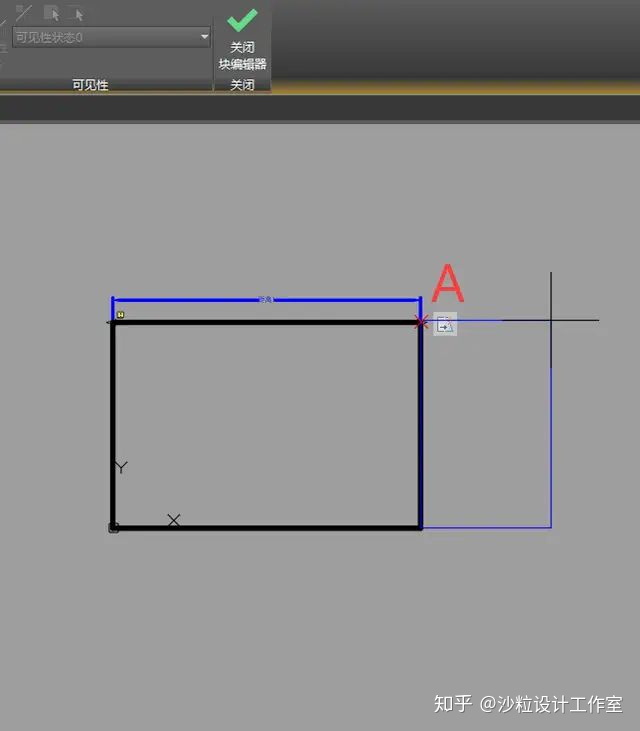The height and width of the screenshot is (731, 640).
Task: Click the 关闭 panel title below the checkmark
Action: click(242, 85)
